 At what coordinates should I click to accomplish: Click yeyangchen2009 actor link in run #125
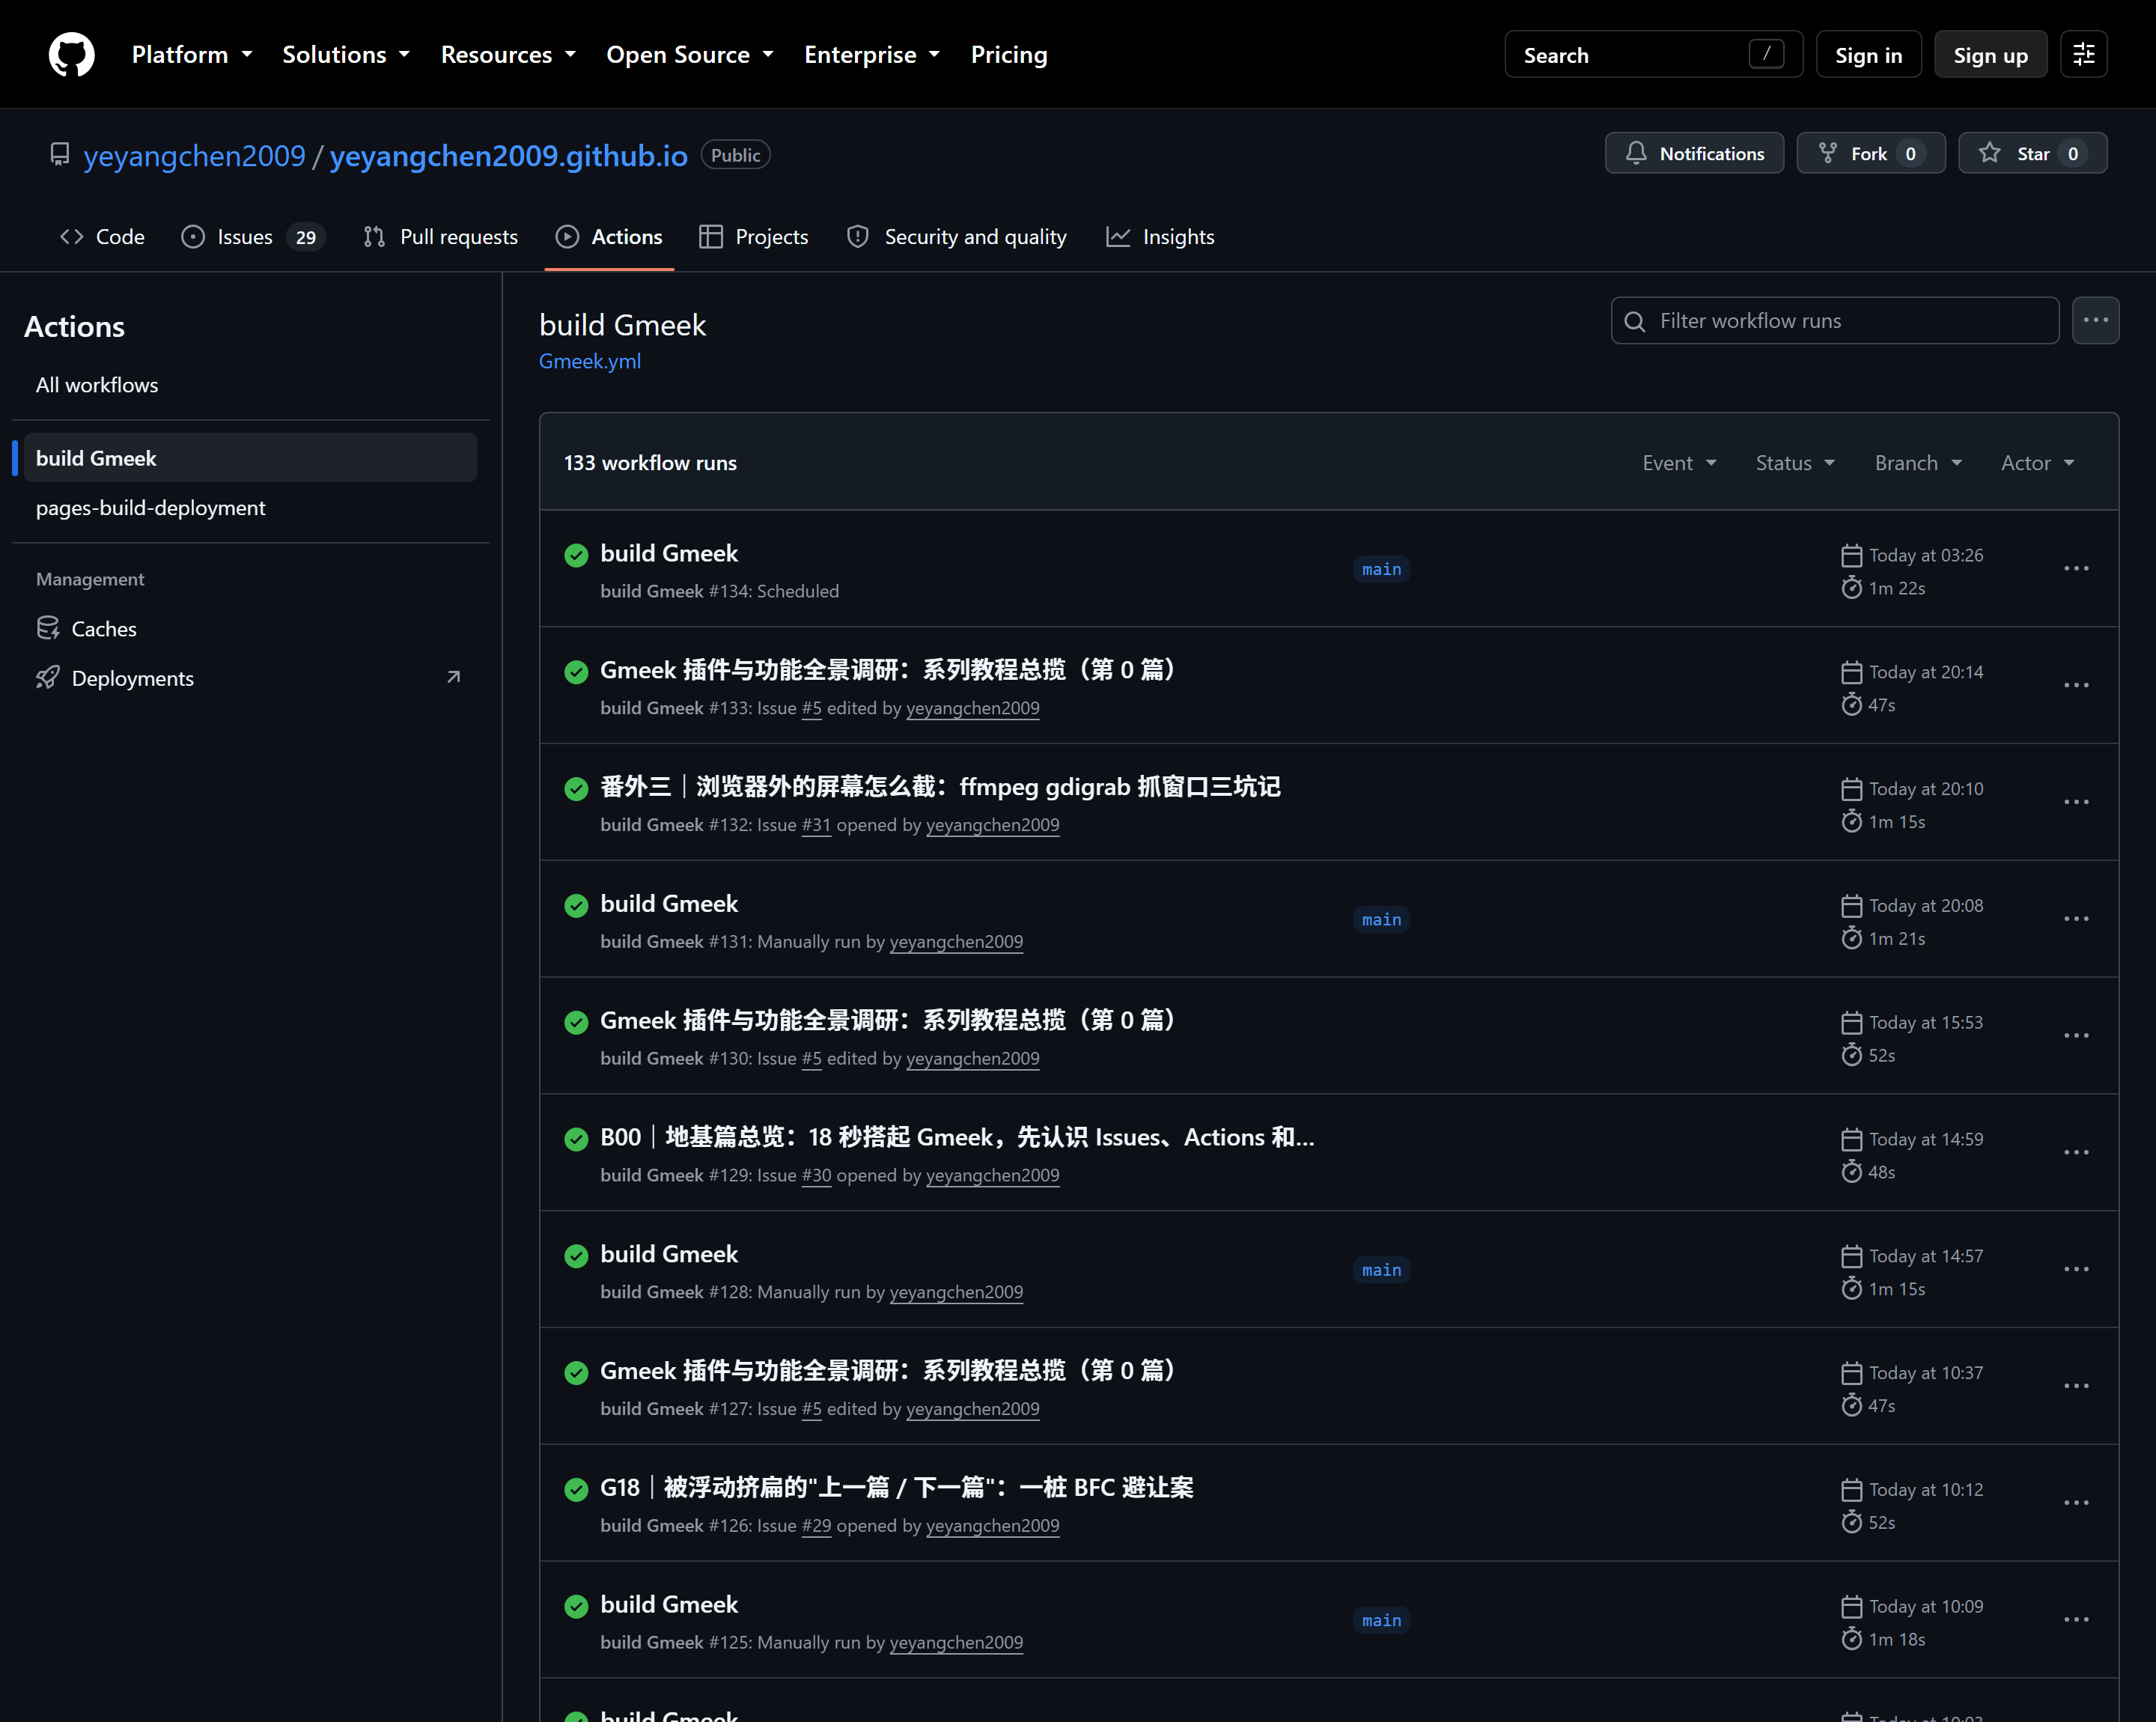click(x=956, y=1642)
